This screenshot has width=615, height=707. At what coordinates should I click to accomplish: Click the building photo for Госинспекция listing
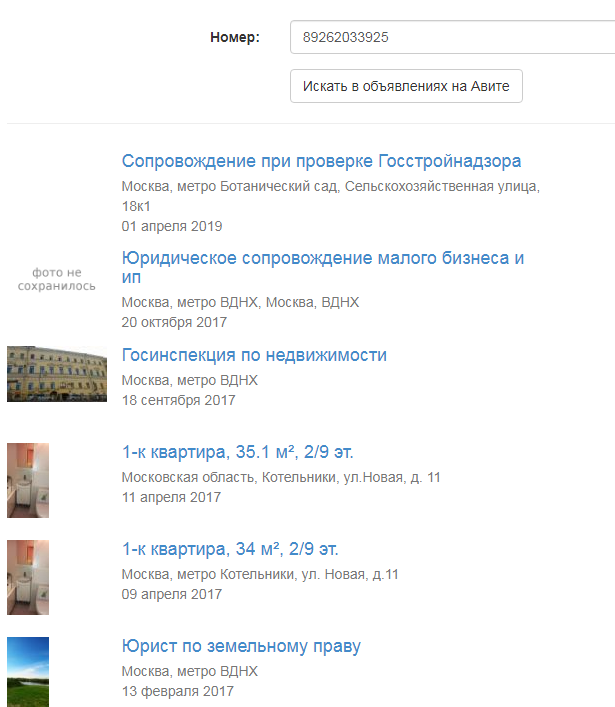(x=57, y=374)
